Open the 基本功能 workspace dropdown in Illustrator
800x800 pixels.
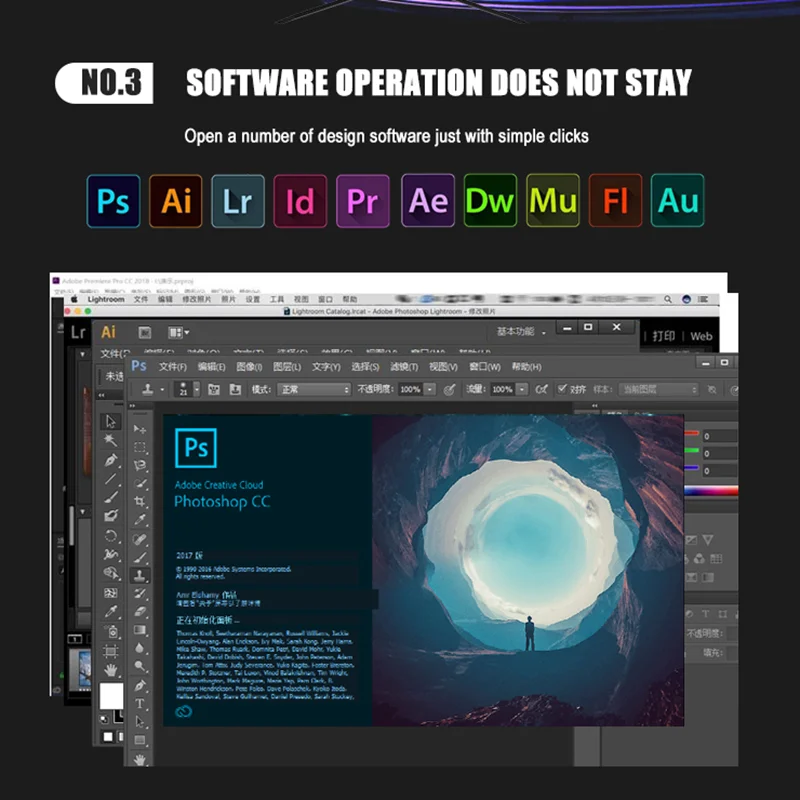[521, 332]
